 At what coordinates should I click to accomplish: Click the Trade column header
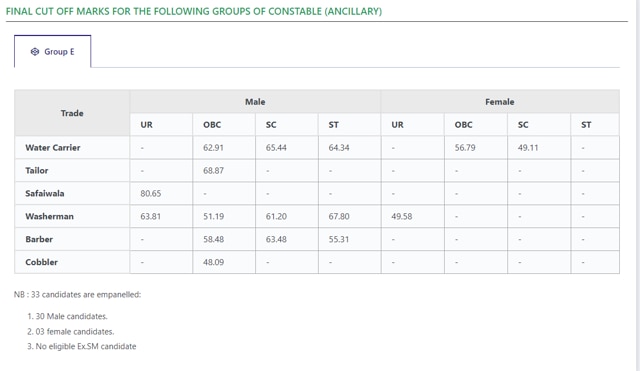72,113
